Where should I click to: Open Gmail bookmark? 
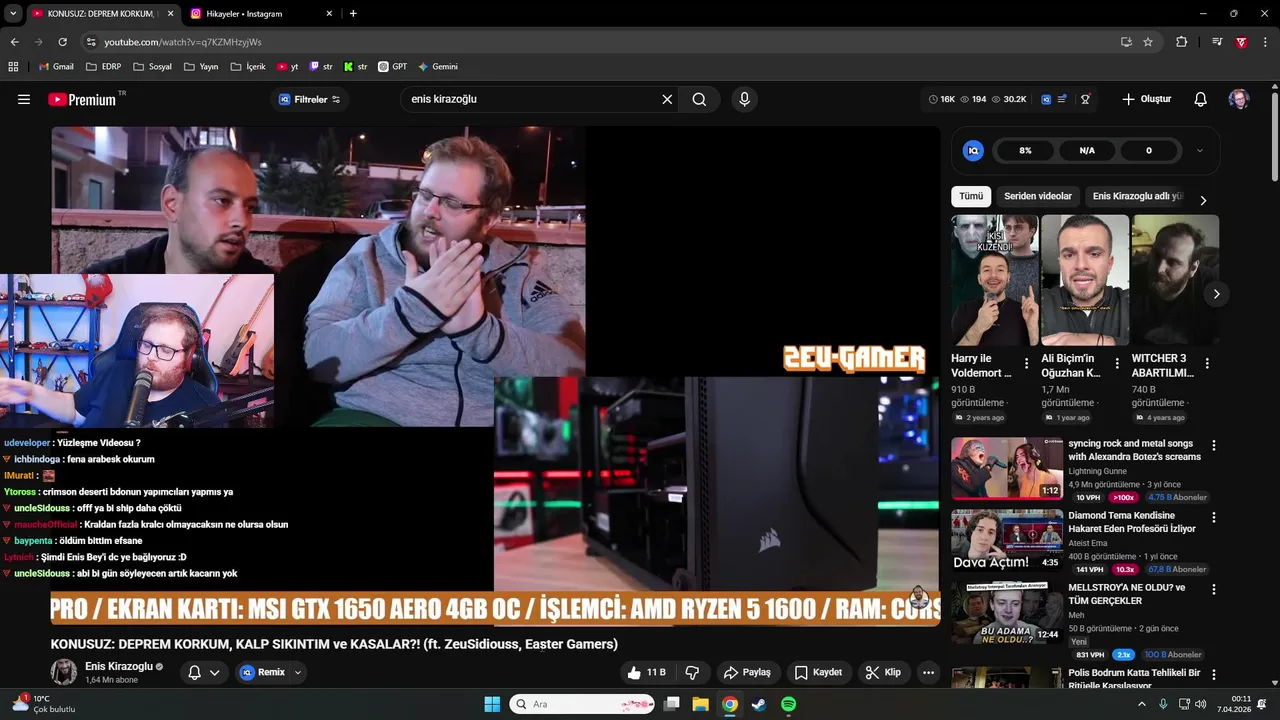click(x=55, y=67)
